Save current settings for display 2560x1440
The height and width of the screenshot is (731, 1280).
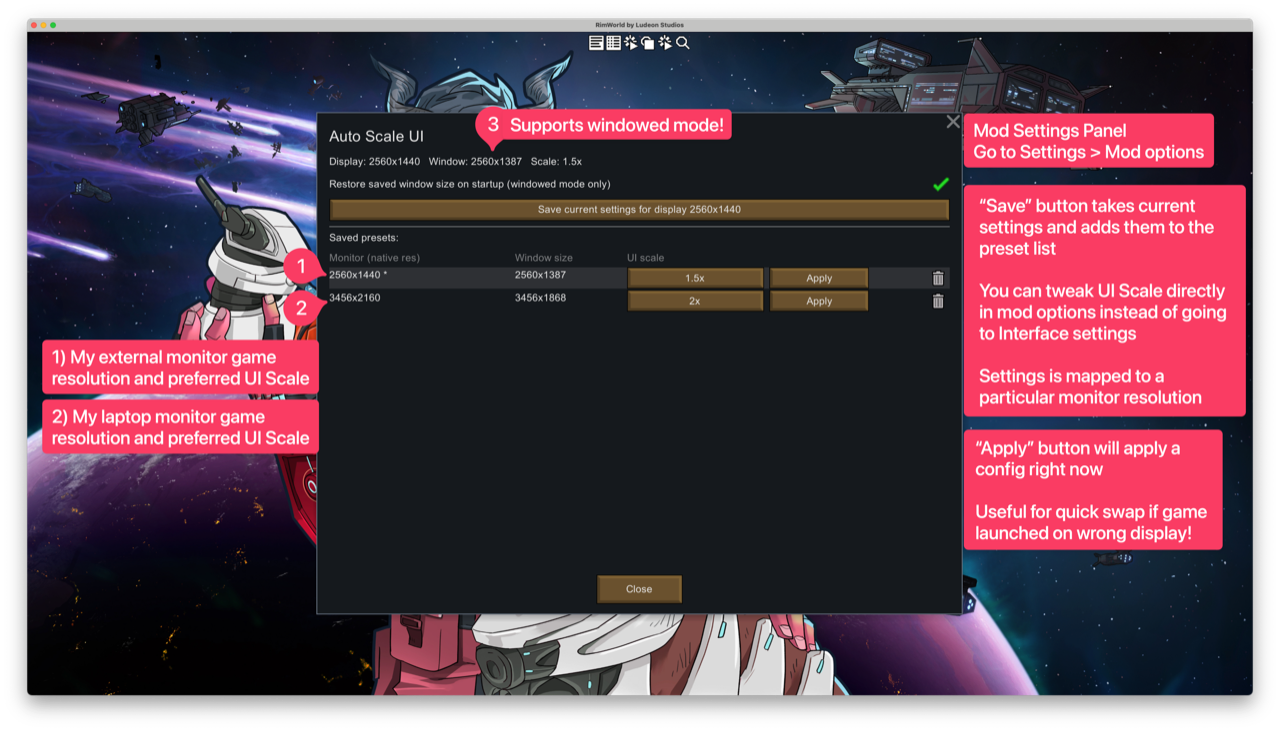(x=639, y=210)
